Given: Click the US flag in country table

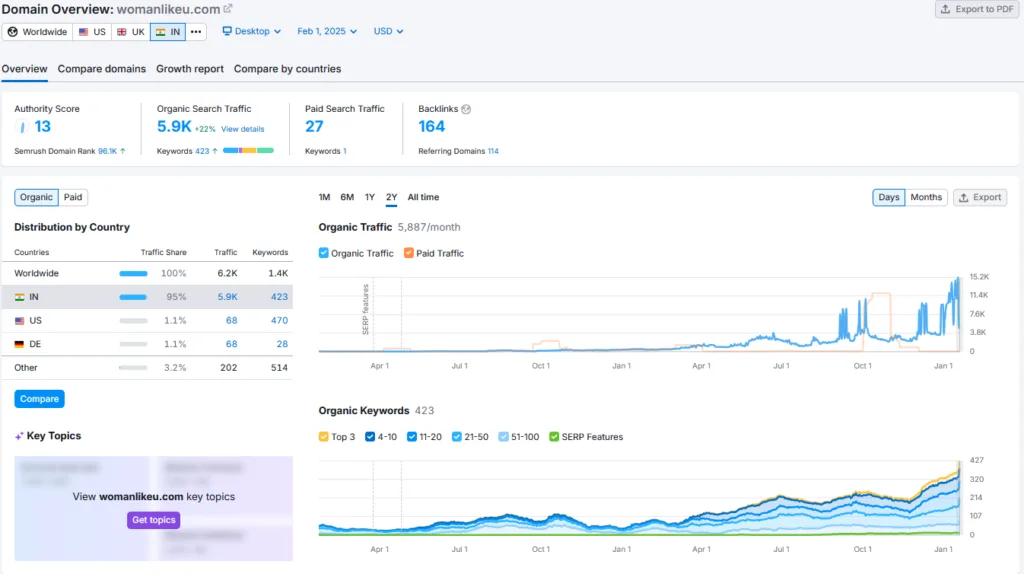Looking at the screenshot, I should tap(20, 321).
